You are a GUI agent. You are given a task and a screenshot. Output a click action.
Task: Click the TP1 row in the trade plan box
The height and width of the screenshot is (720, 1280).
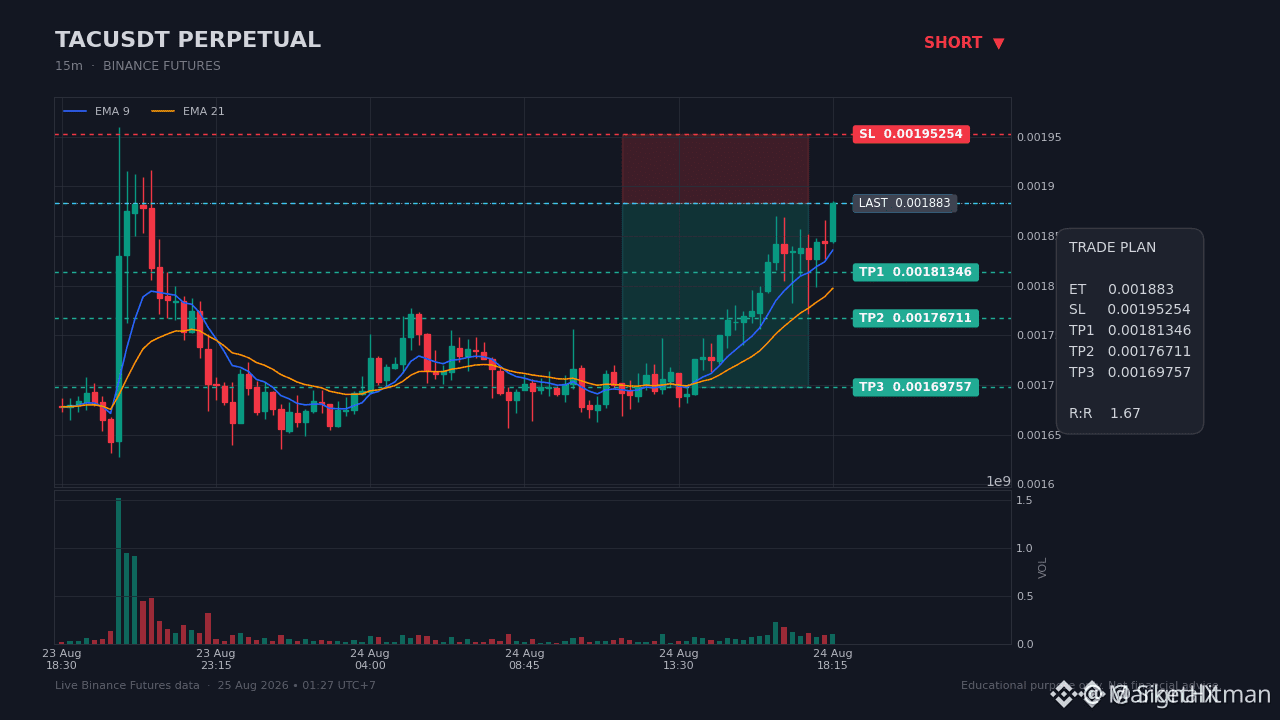(x=1130, y=331)
